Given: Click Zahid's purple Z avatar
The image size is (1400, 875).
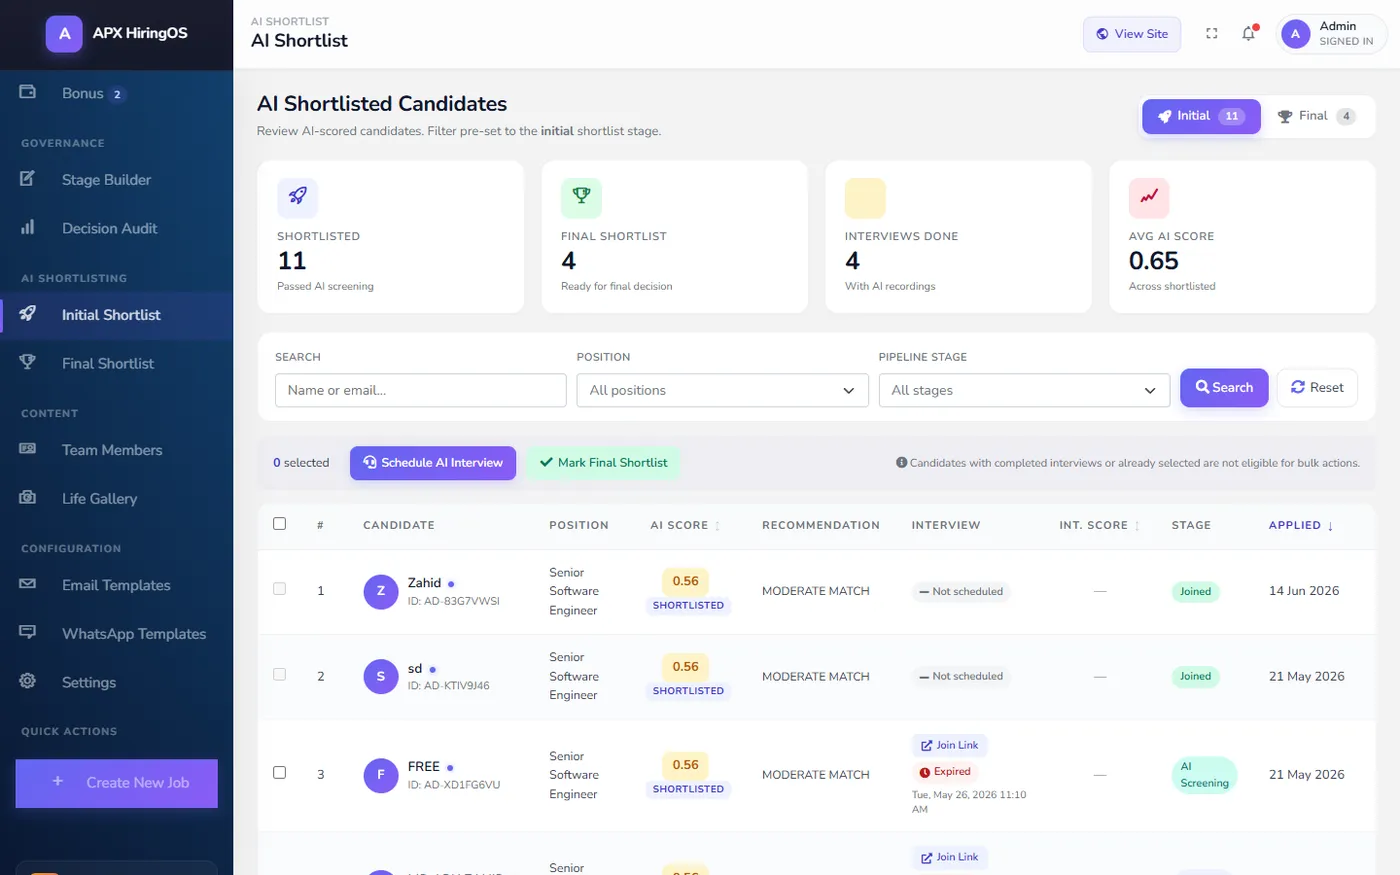Looking at the screenshot, I should (381, 591).
